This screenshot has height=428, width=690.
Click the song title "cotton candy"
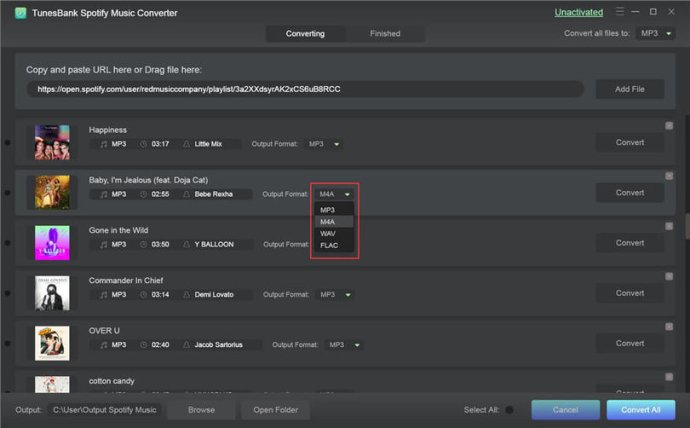[x=112, y=381]
